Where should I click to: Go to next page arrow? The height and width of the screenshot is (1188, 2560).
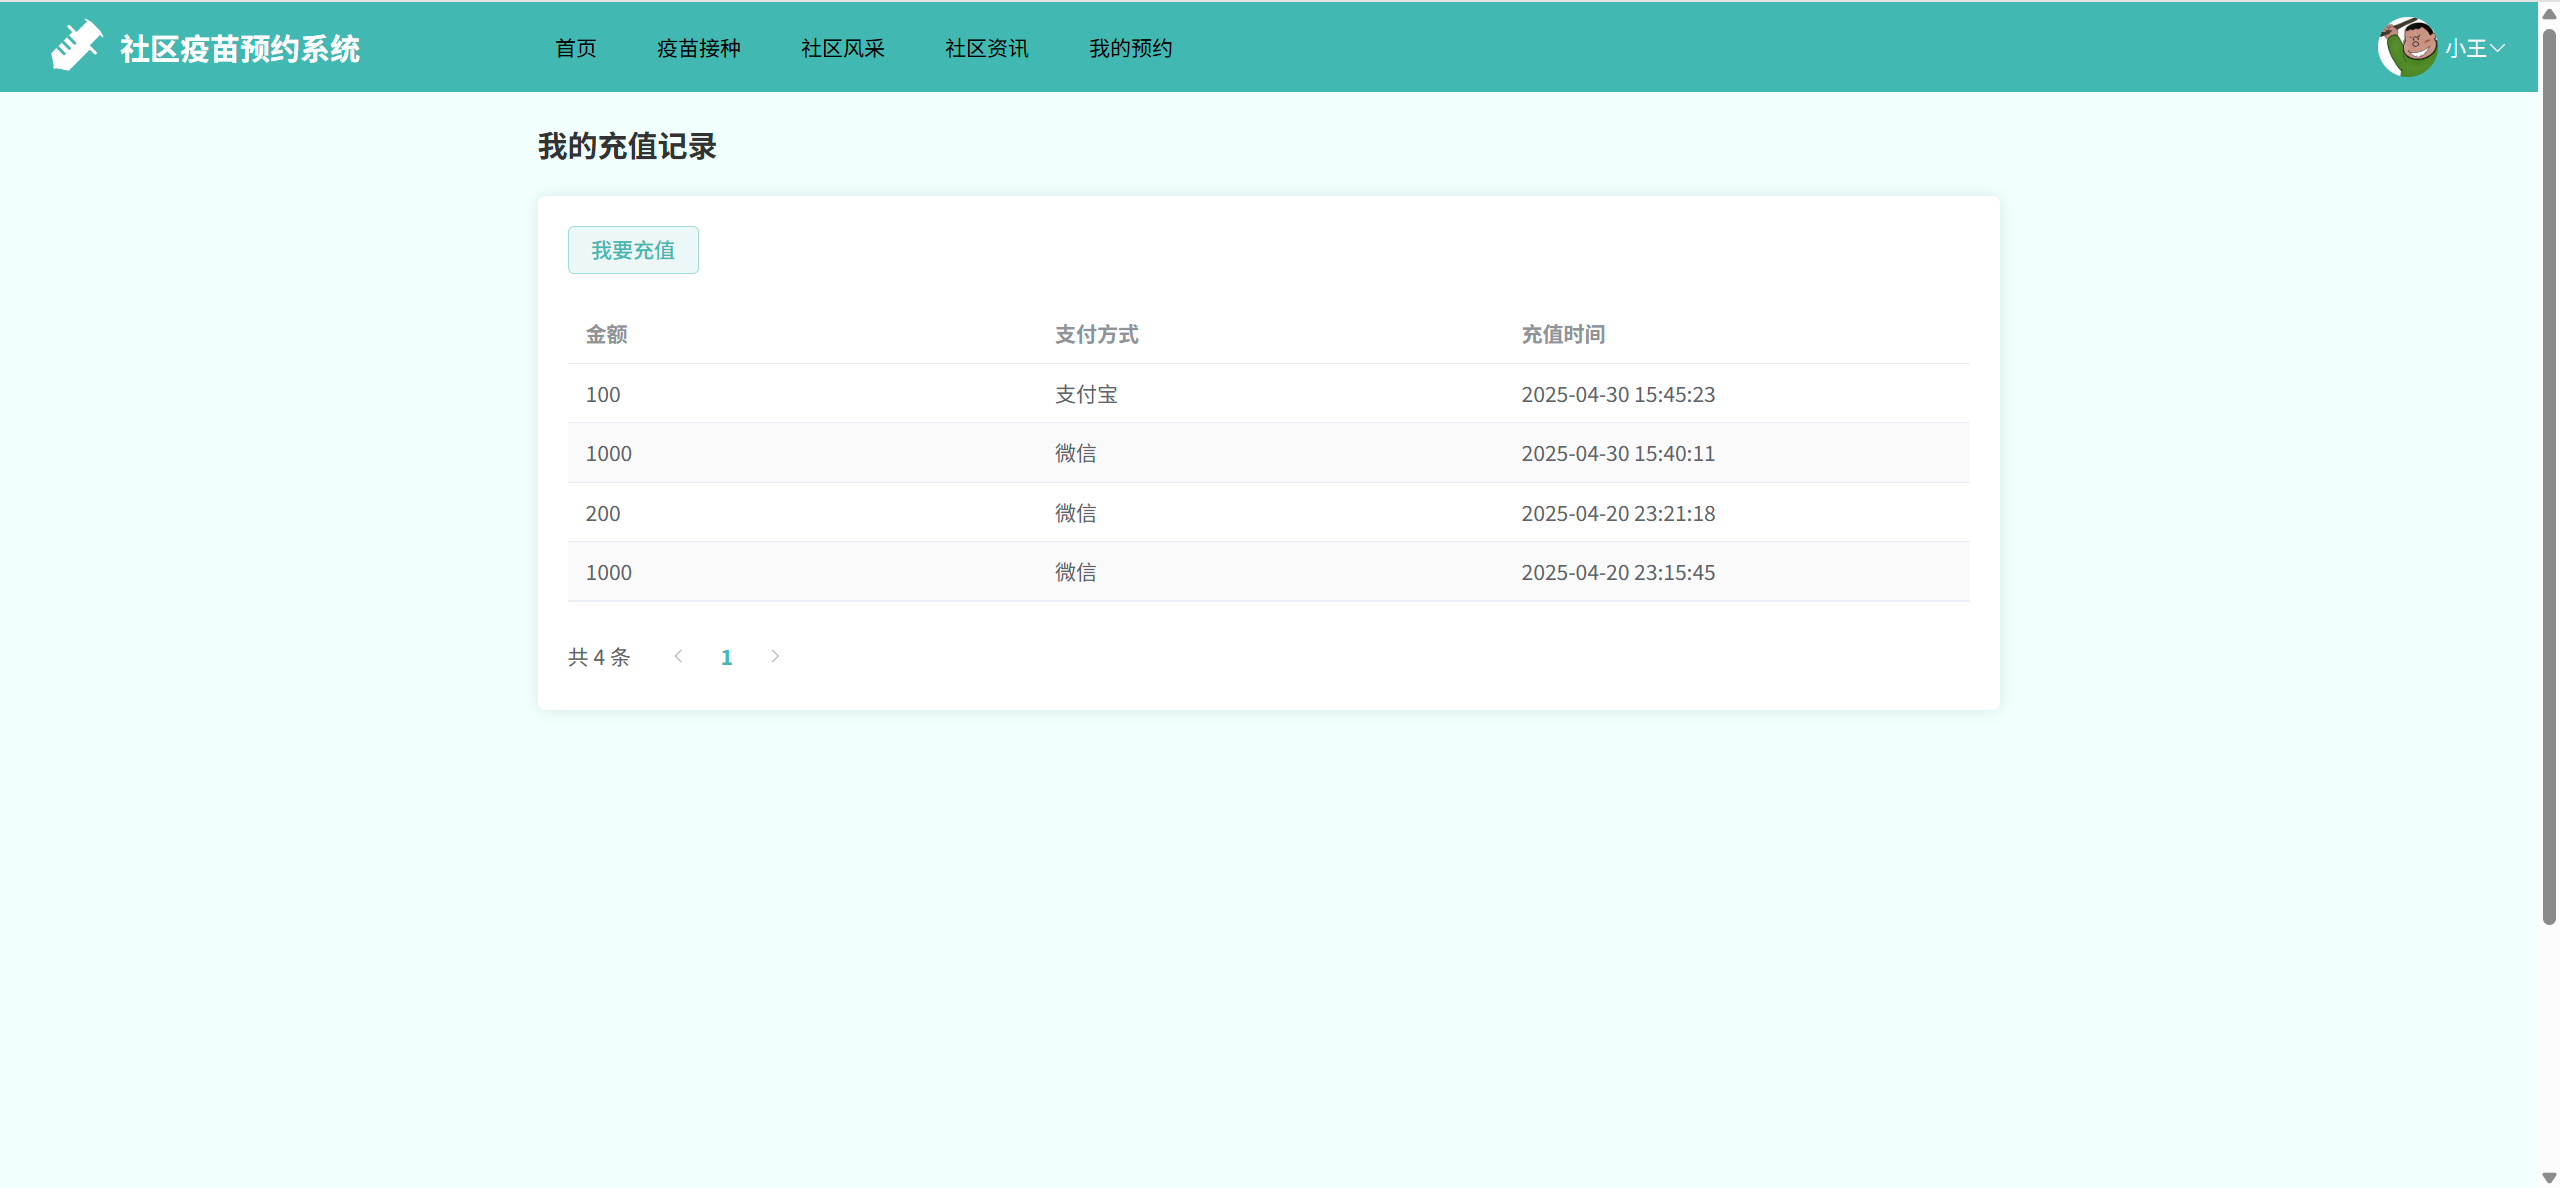[775, 657]
